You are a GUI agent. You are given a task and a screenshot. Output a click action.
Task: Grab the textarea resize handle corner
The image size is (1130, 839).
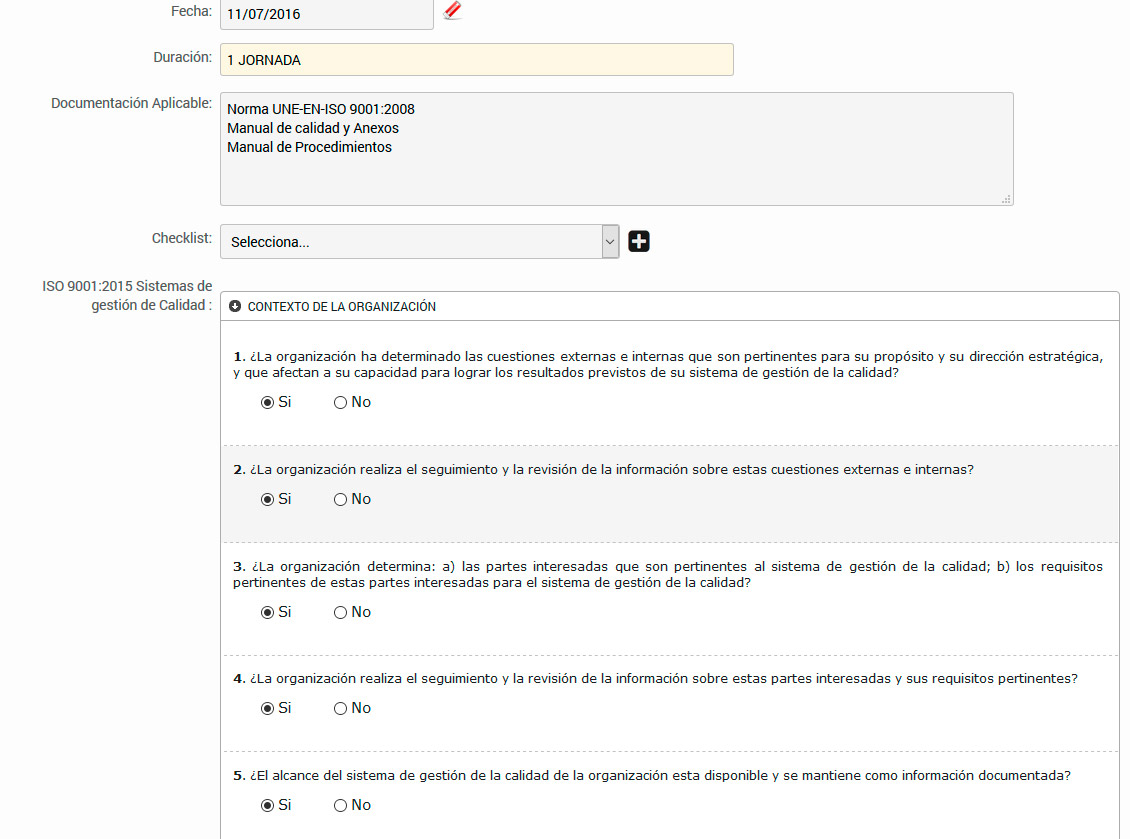(x=1006, y=199)
